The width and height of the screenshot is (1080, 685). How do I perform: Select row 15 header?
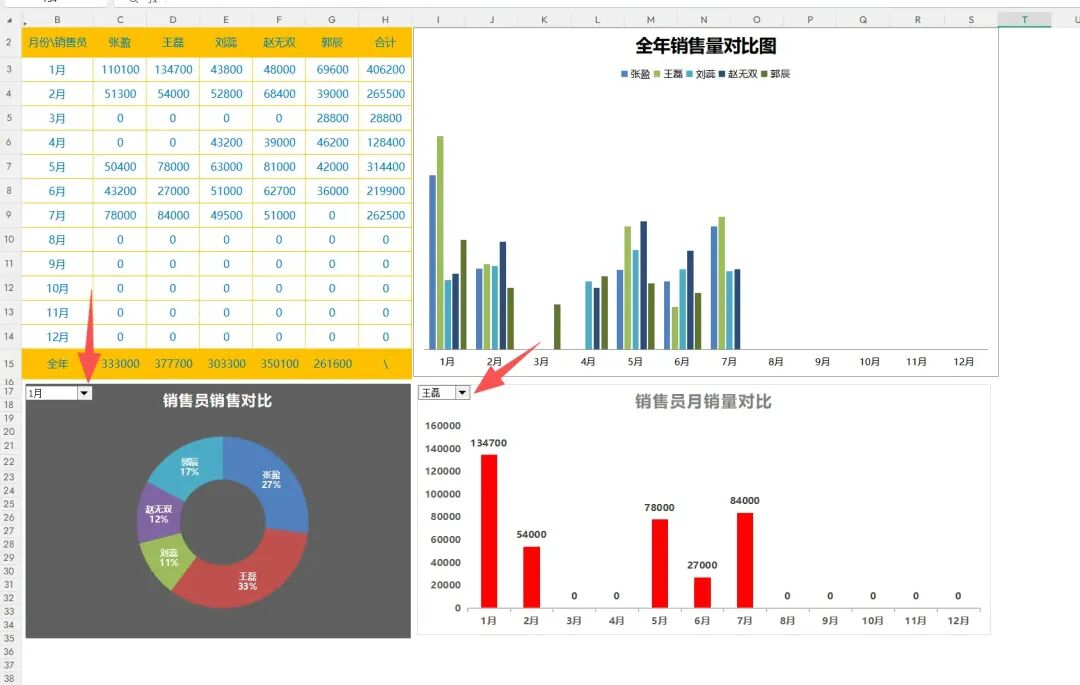click(x=10, y=364)
